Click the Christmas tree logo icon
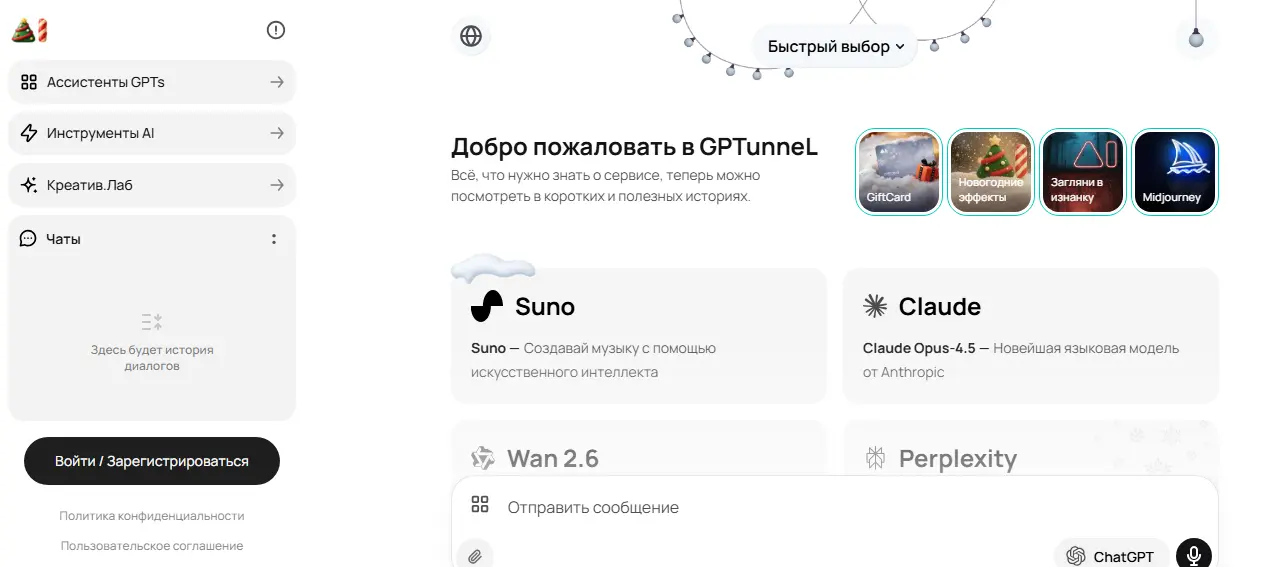Image resolution: width=1271 pixels, height=567 pixels. 29,30
